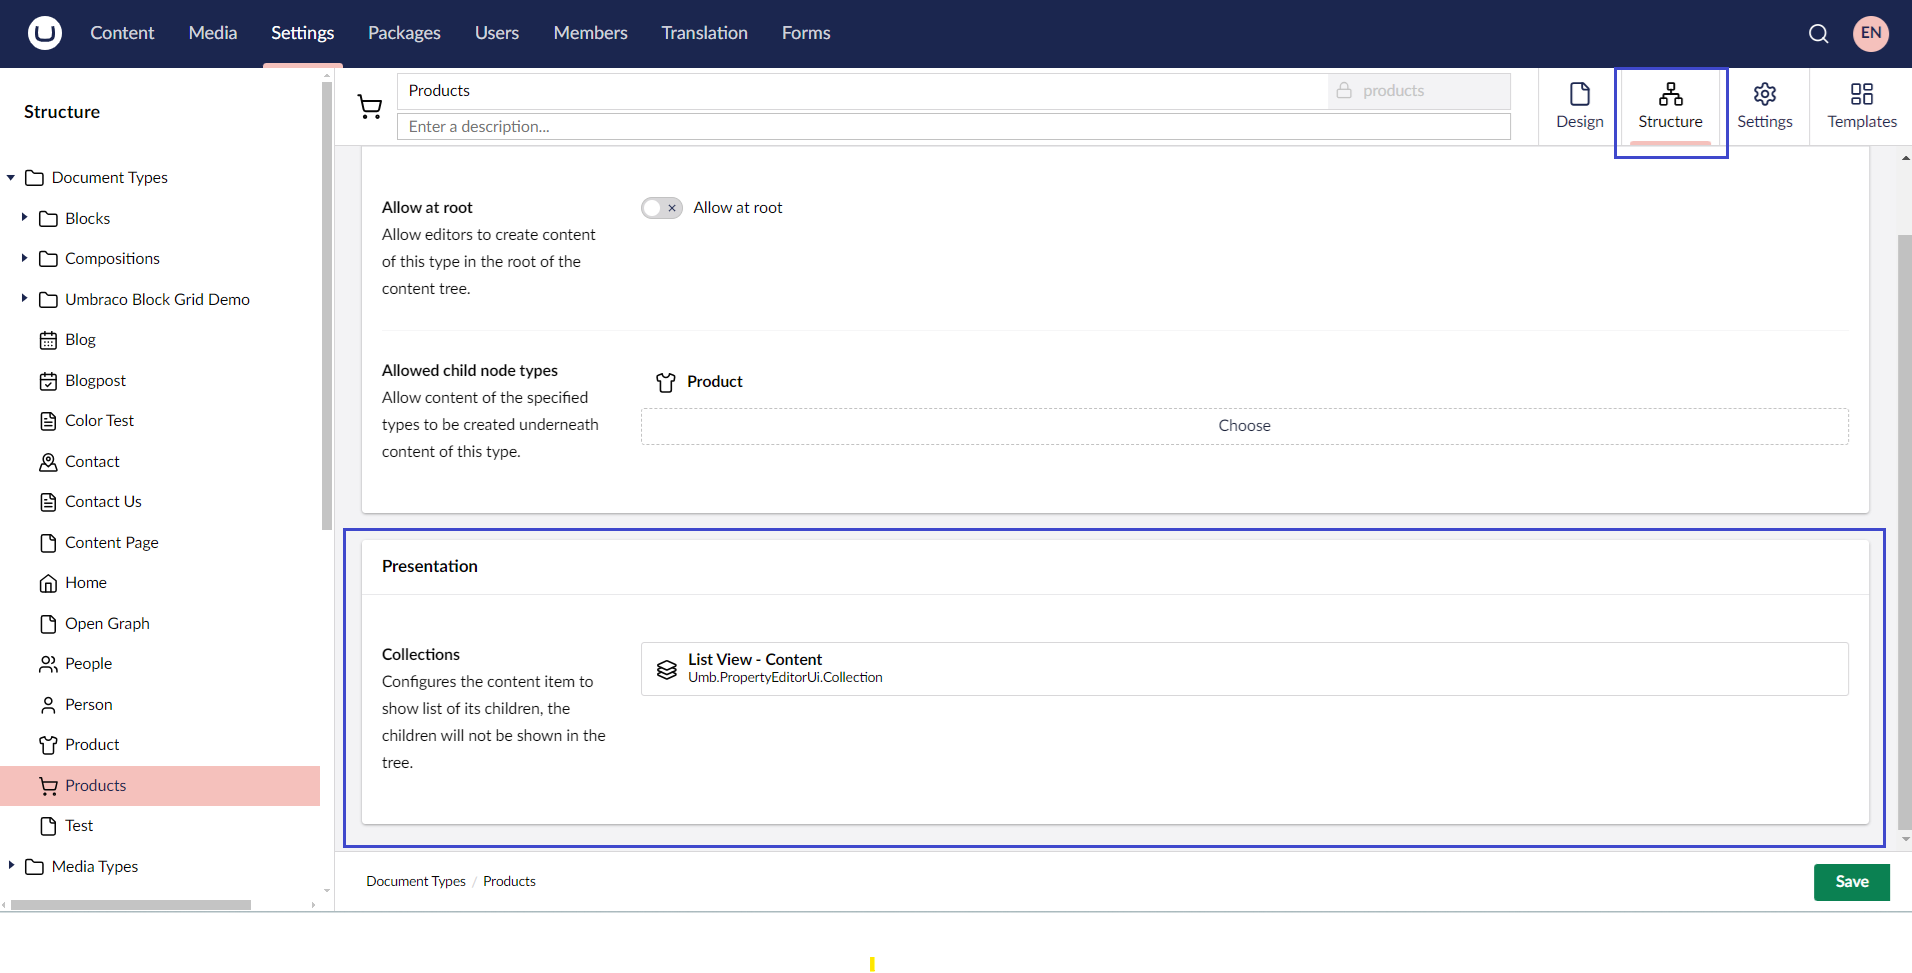Click the Contact person icon in the tree
This screenshot has width=1912, height=973.
[x=48, y=461]
